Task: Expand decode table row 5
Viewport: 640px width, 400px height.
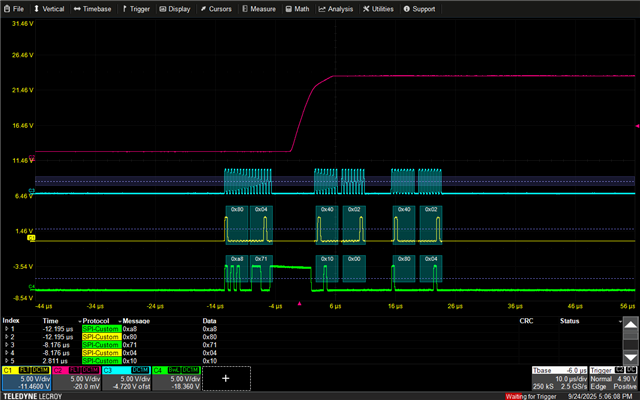Action: 5,359
